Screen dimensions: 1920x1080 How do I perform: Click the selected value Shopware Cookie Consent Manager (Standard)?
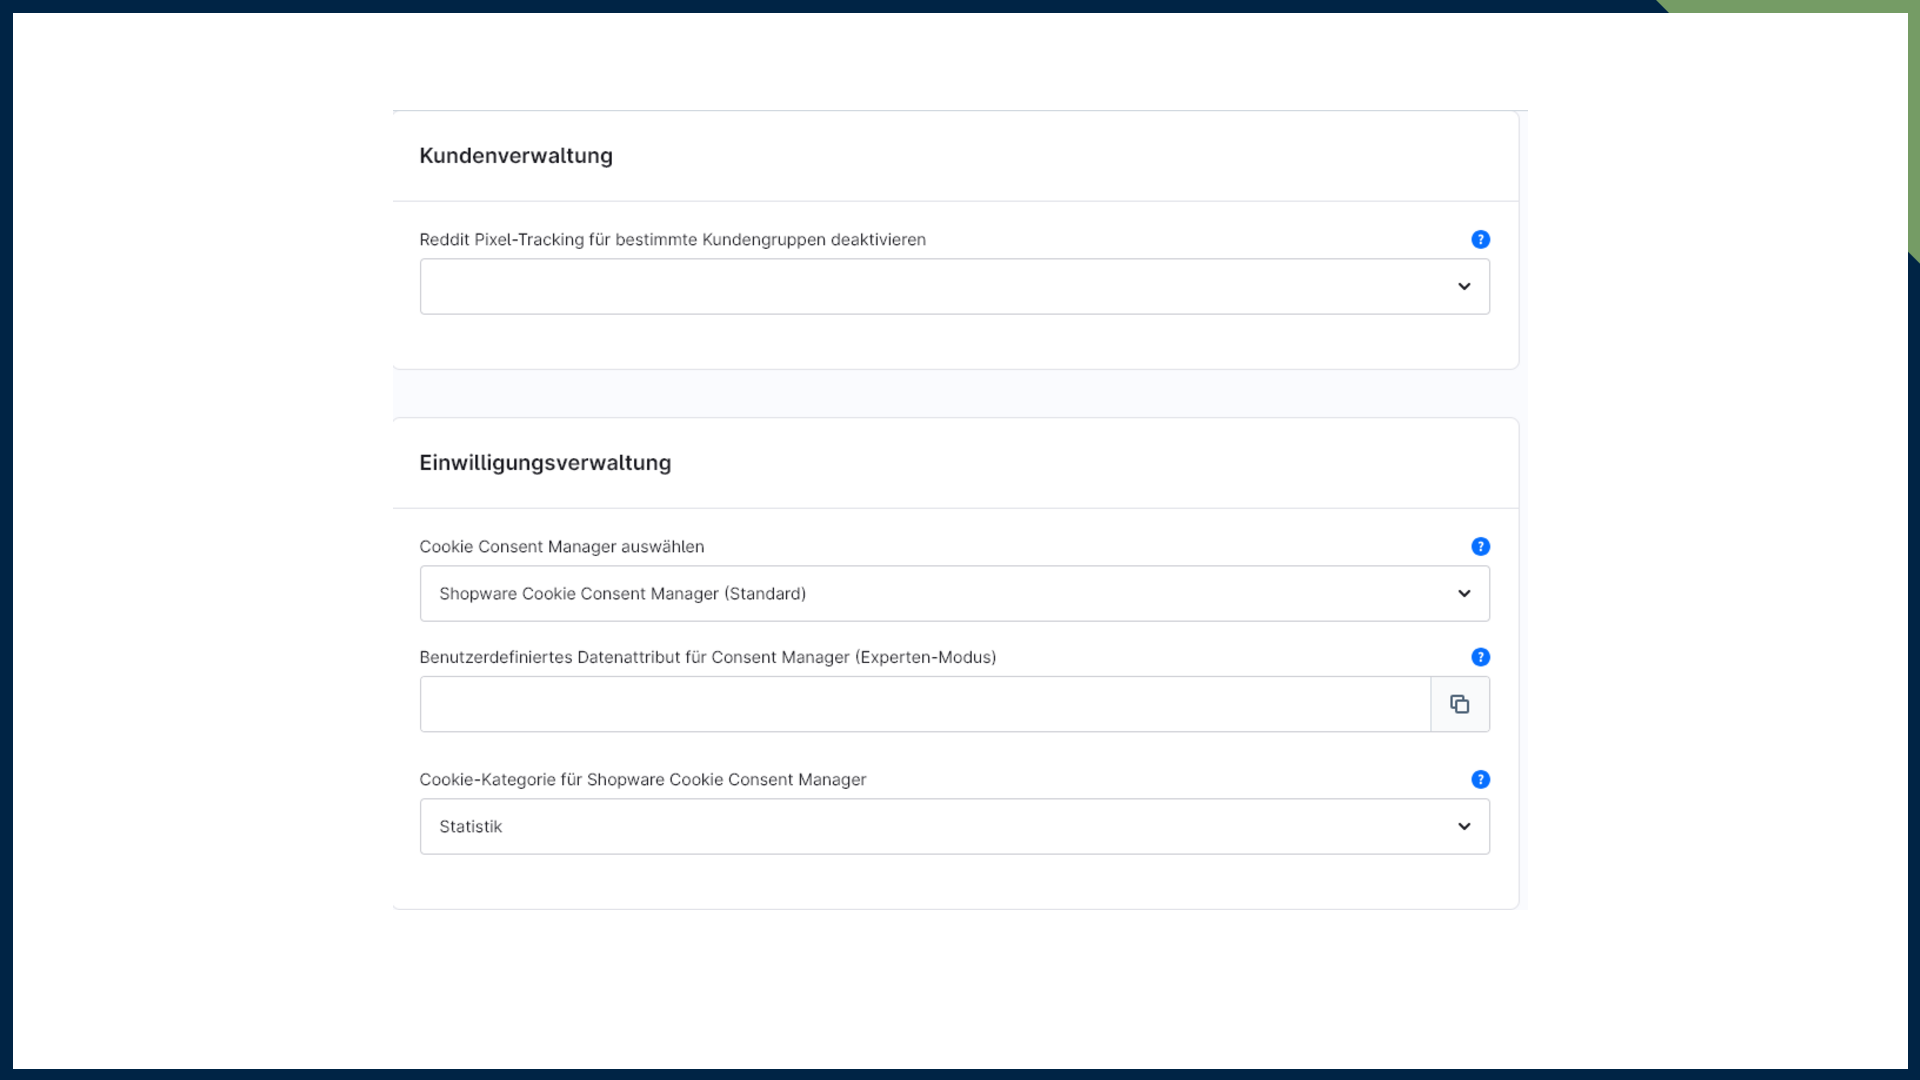click(x=622, y=594)
